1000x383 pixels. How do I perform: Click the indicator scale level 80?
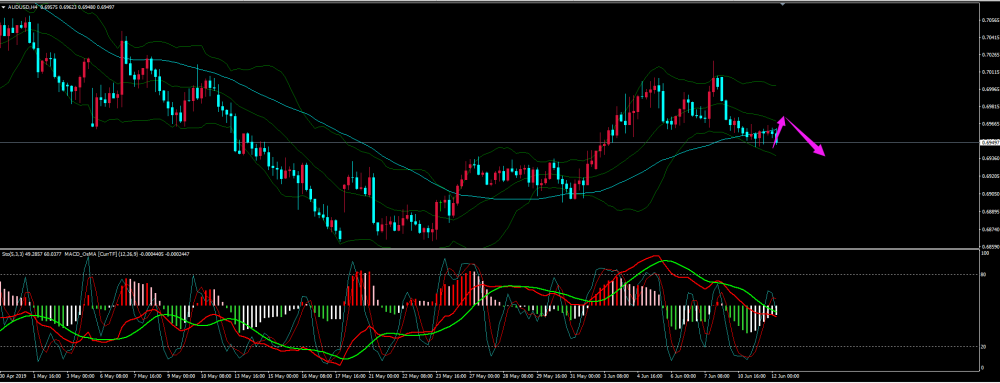[984, 275]
